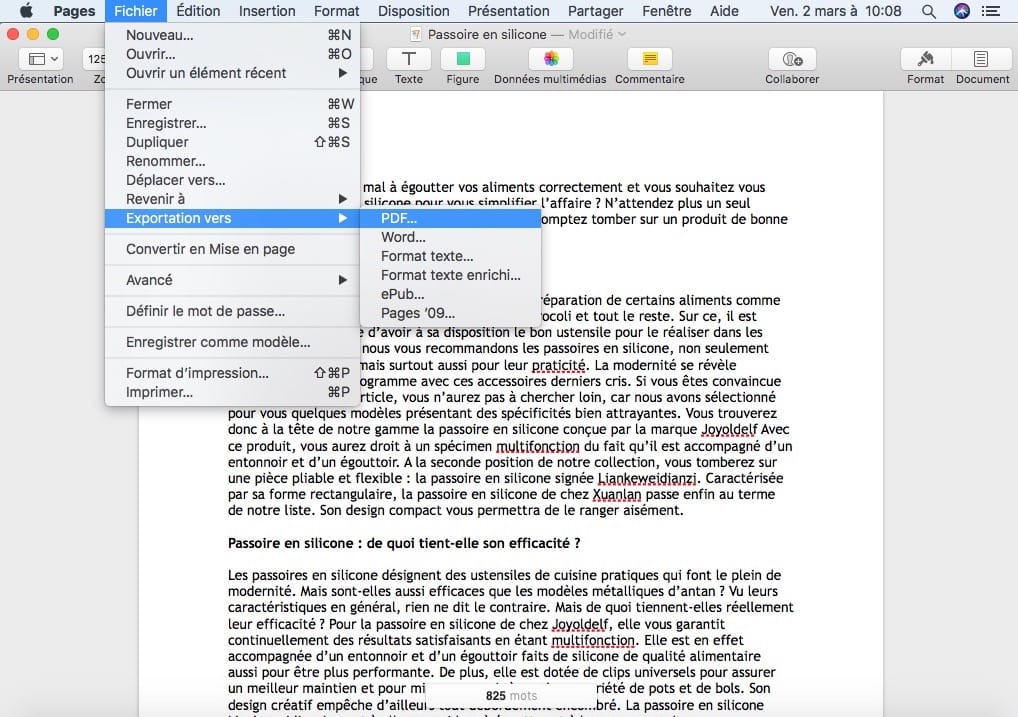
Task: Add a Commentaire note
Action: tap(650, 59)
